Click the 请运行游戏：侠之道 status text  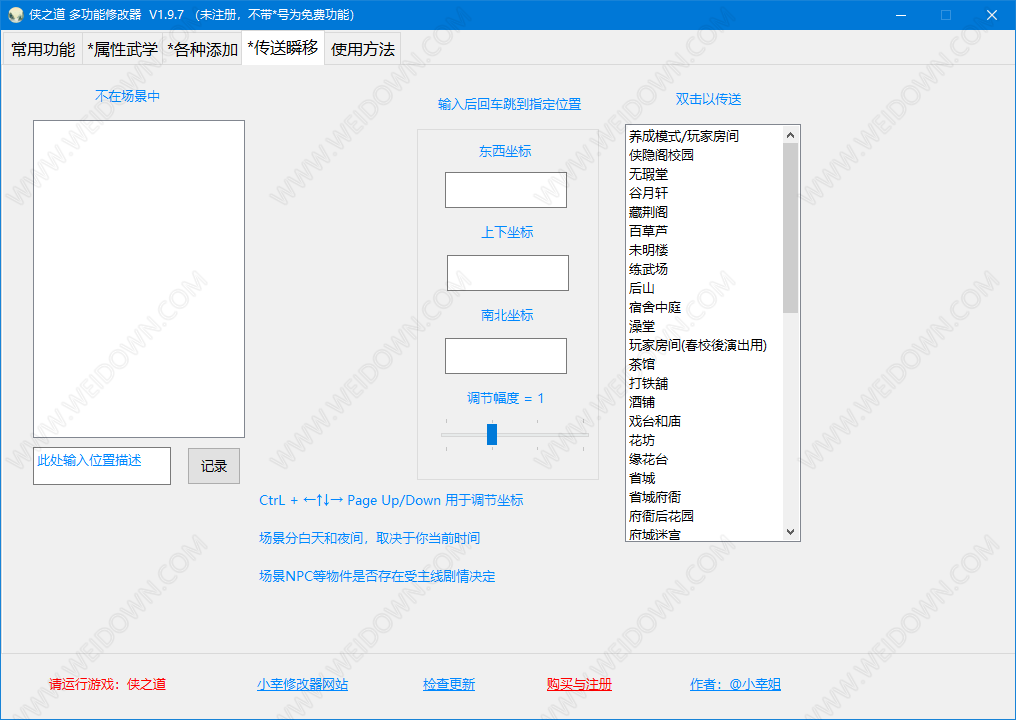coord(108,684)
